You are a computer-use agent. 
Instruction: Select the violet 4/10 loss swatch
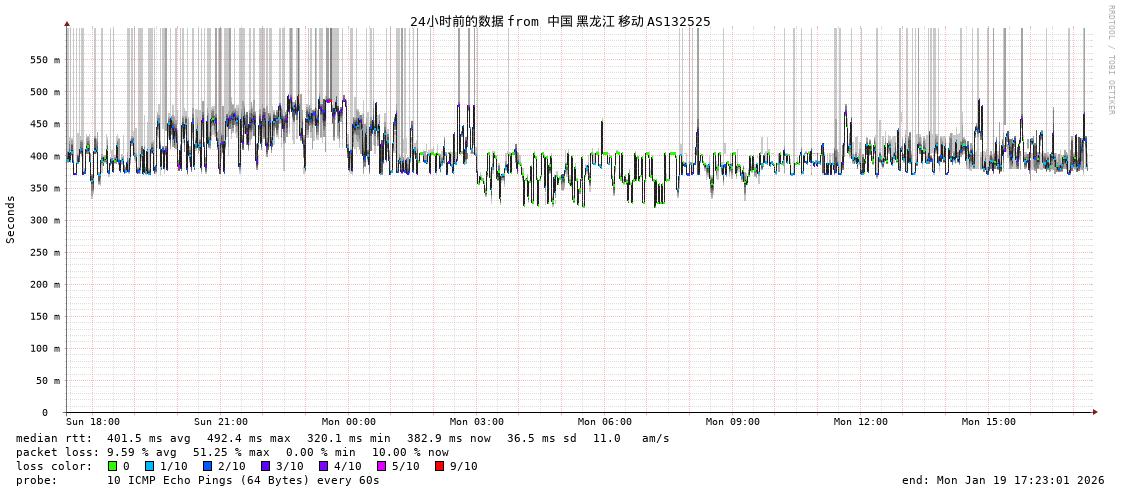[323, 466]
